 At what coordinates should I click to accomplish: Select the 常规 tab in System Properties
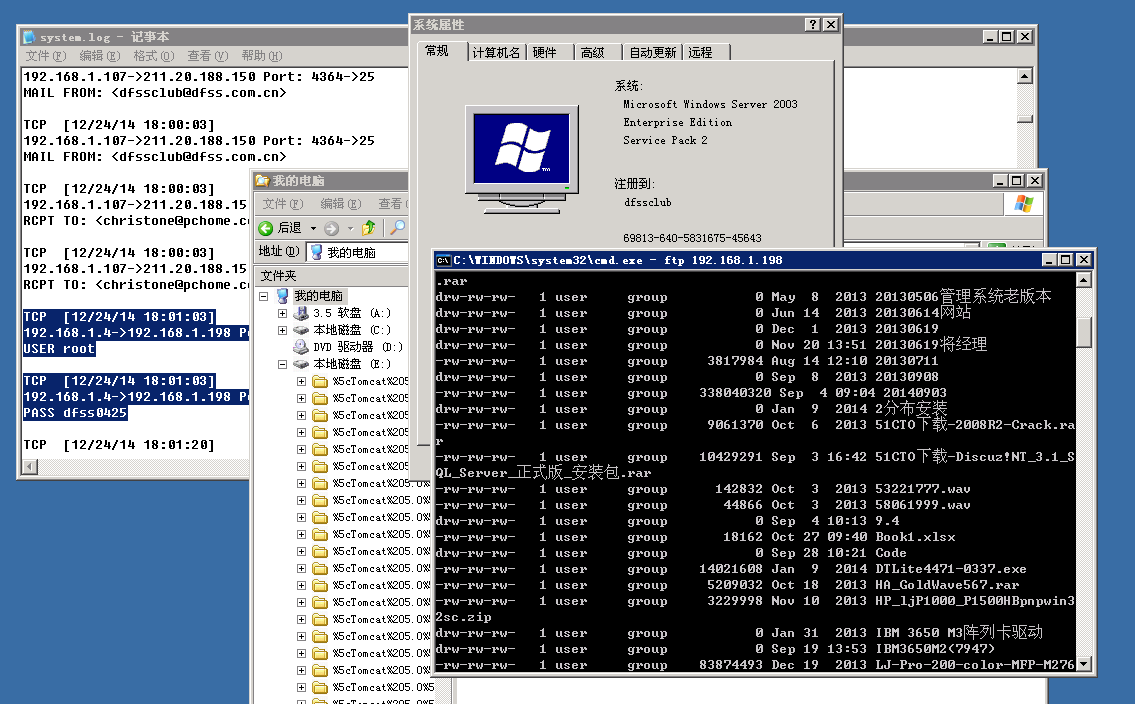tap(437, 51)
